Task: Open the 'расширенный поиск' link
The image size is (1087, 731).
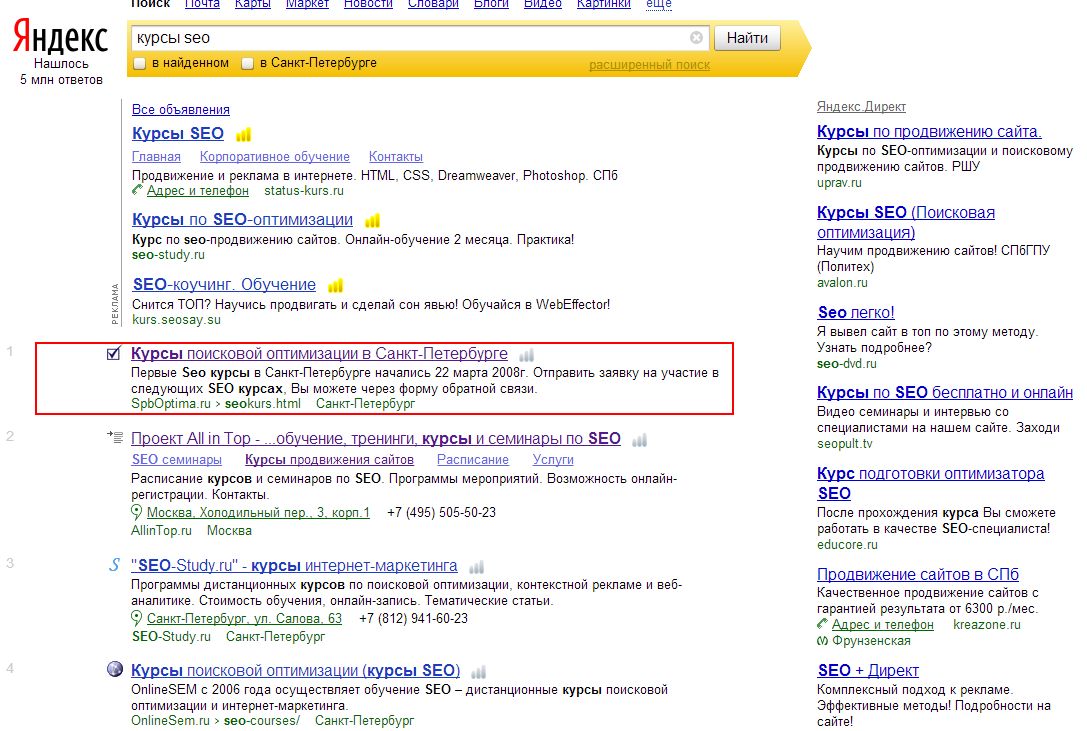Action: [x=650, y=64]
